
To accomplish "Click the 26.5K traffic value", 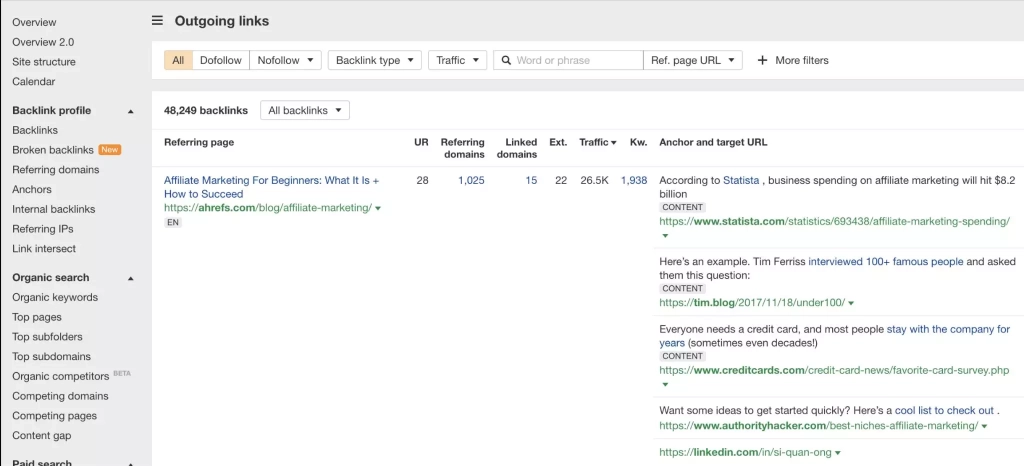I will click(x=594, y=181).
